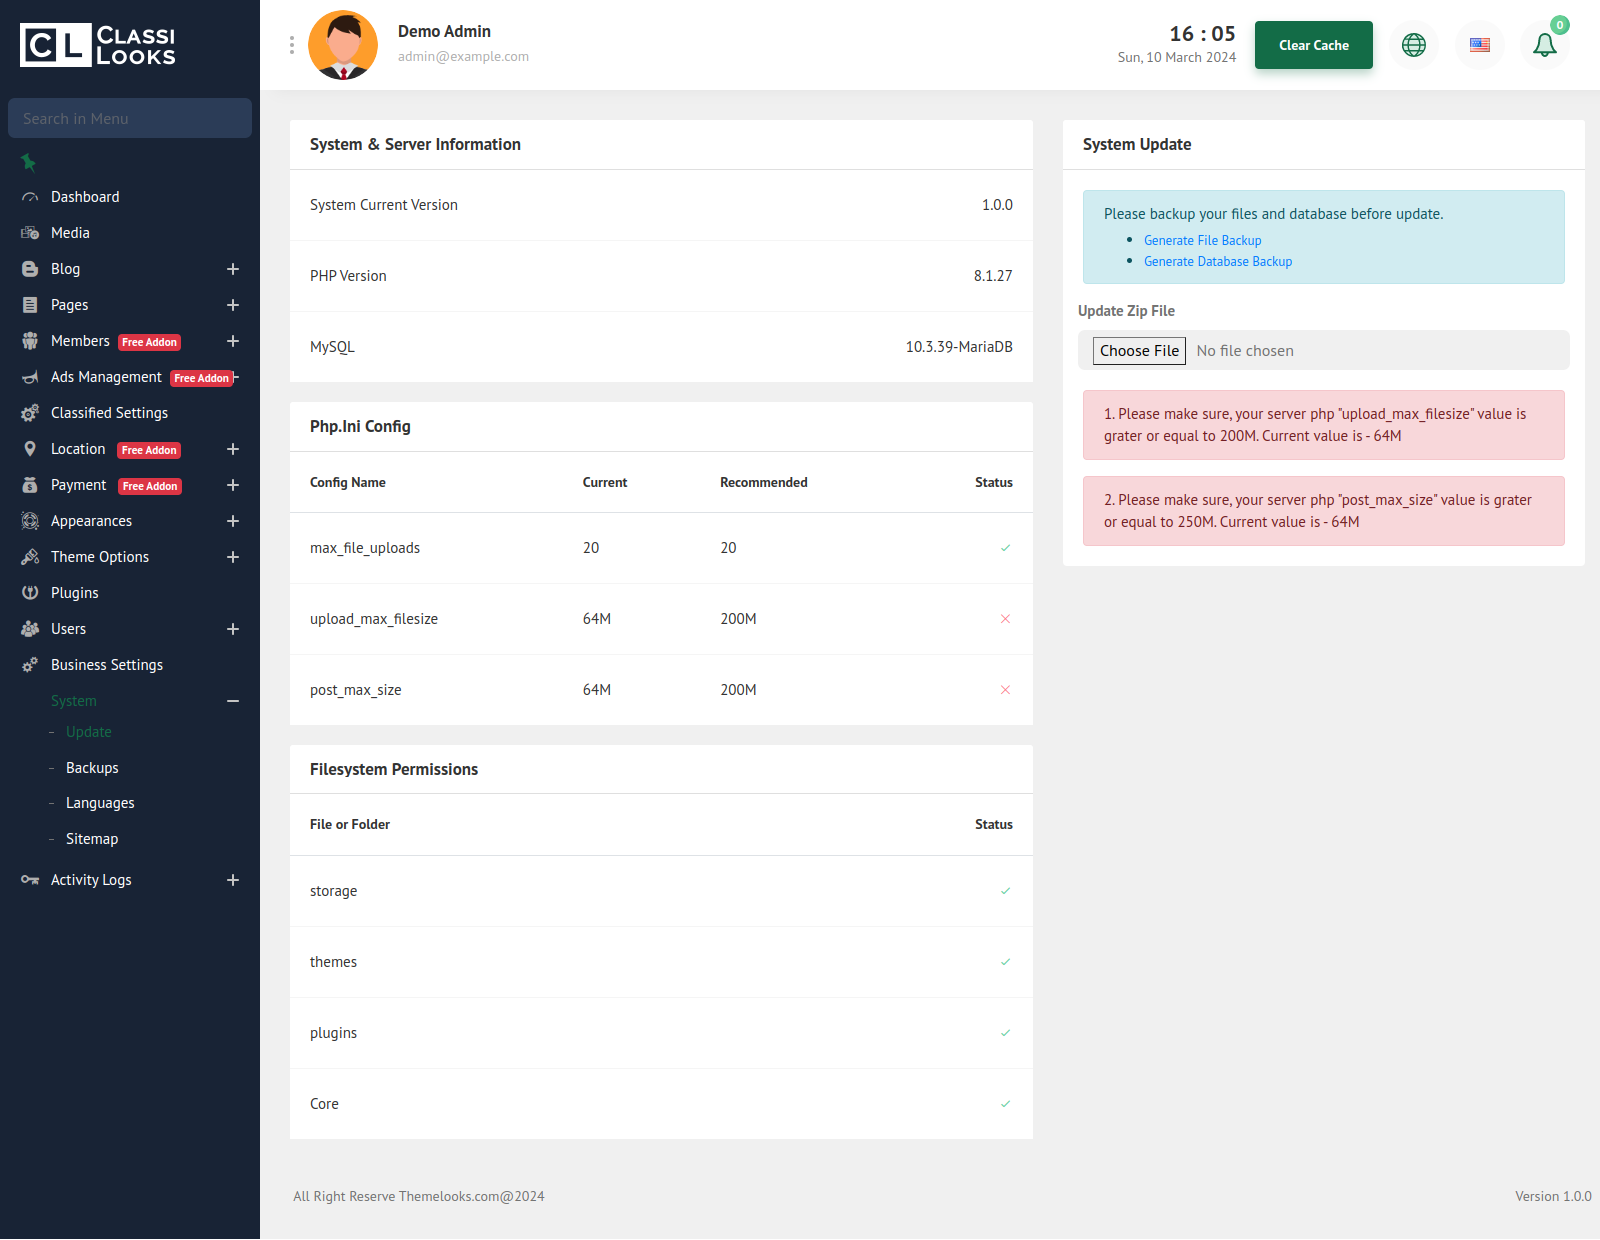Click the ClassiLooks logo
Screen dimensions: 1600x1240
(98, 45)
